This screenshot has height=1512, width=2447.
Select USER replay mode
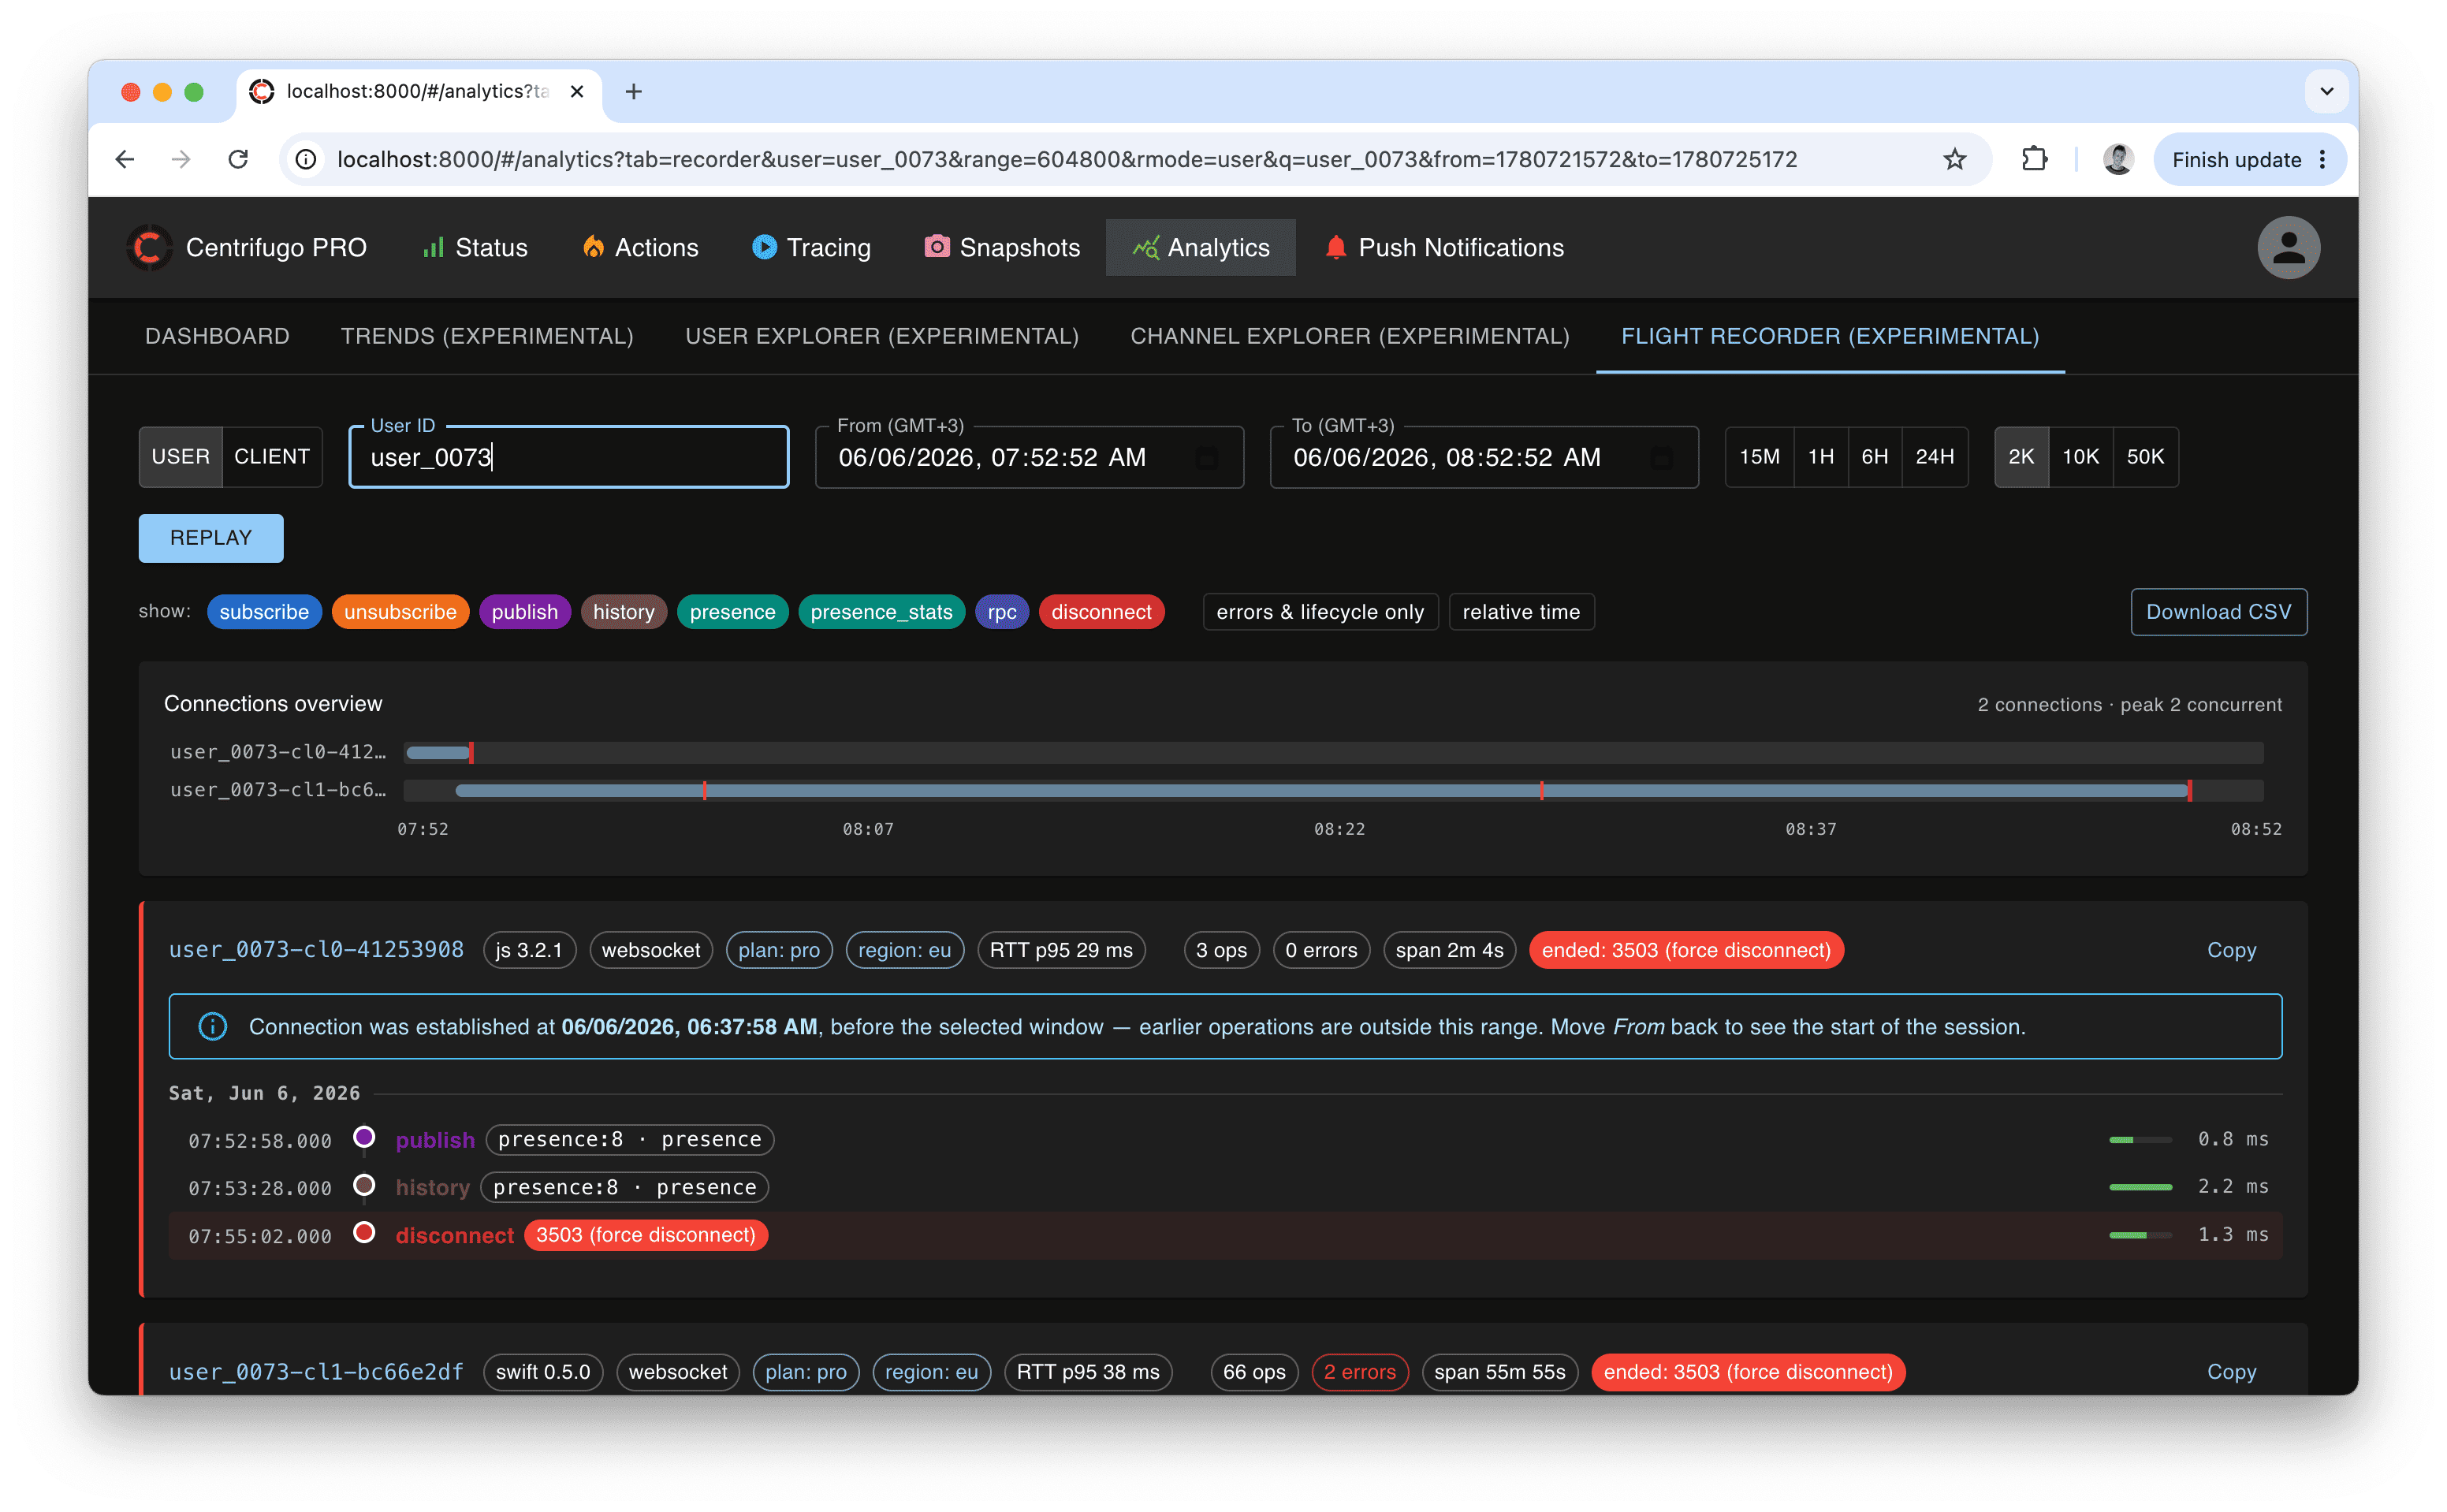click(181, 457)
